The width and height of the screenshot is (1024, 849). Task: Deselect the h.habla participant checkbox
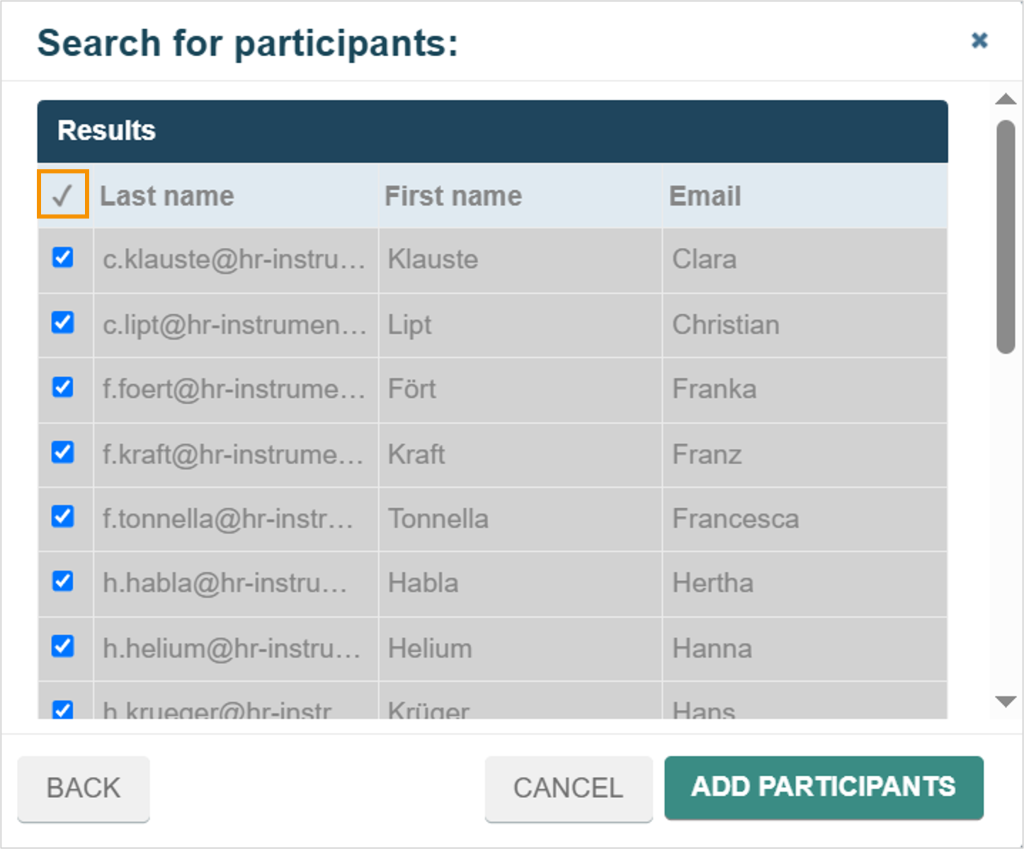point(63,581)
